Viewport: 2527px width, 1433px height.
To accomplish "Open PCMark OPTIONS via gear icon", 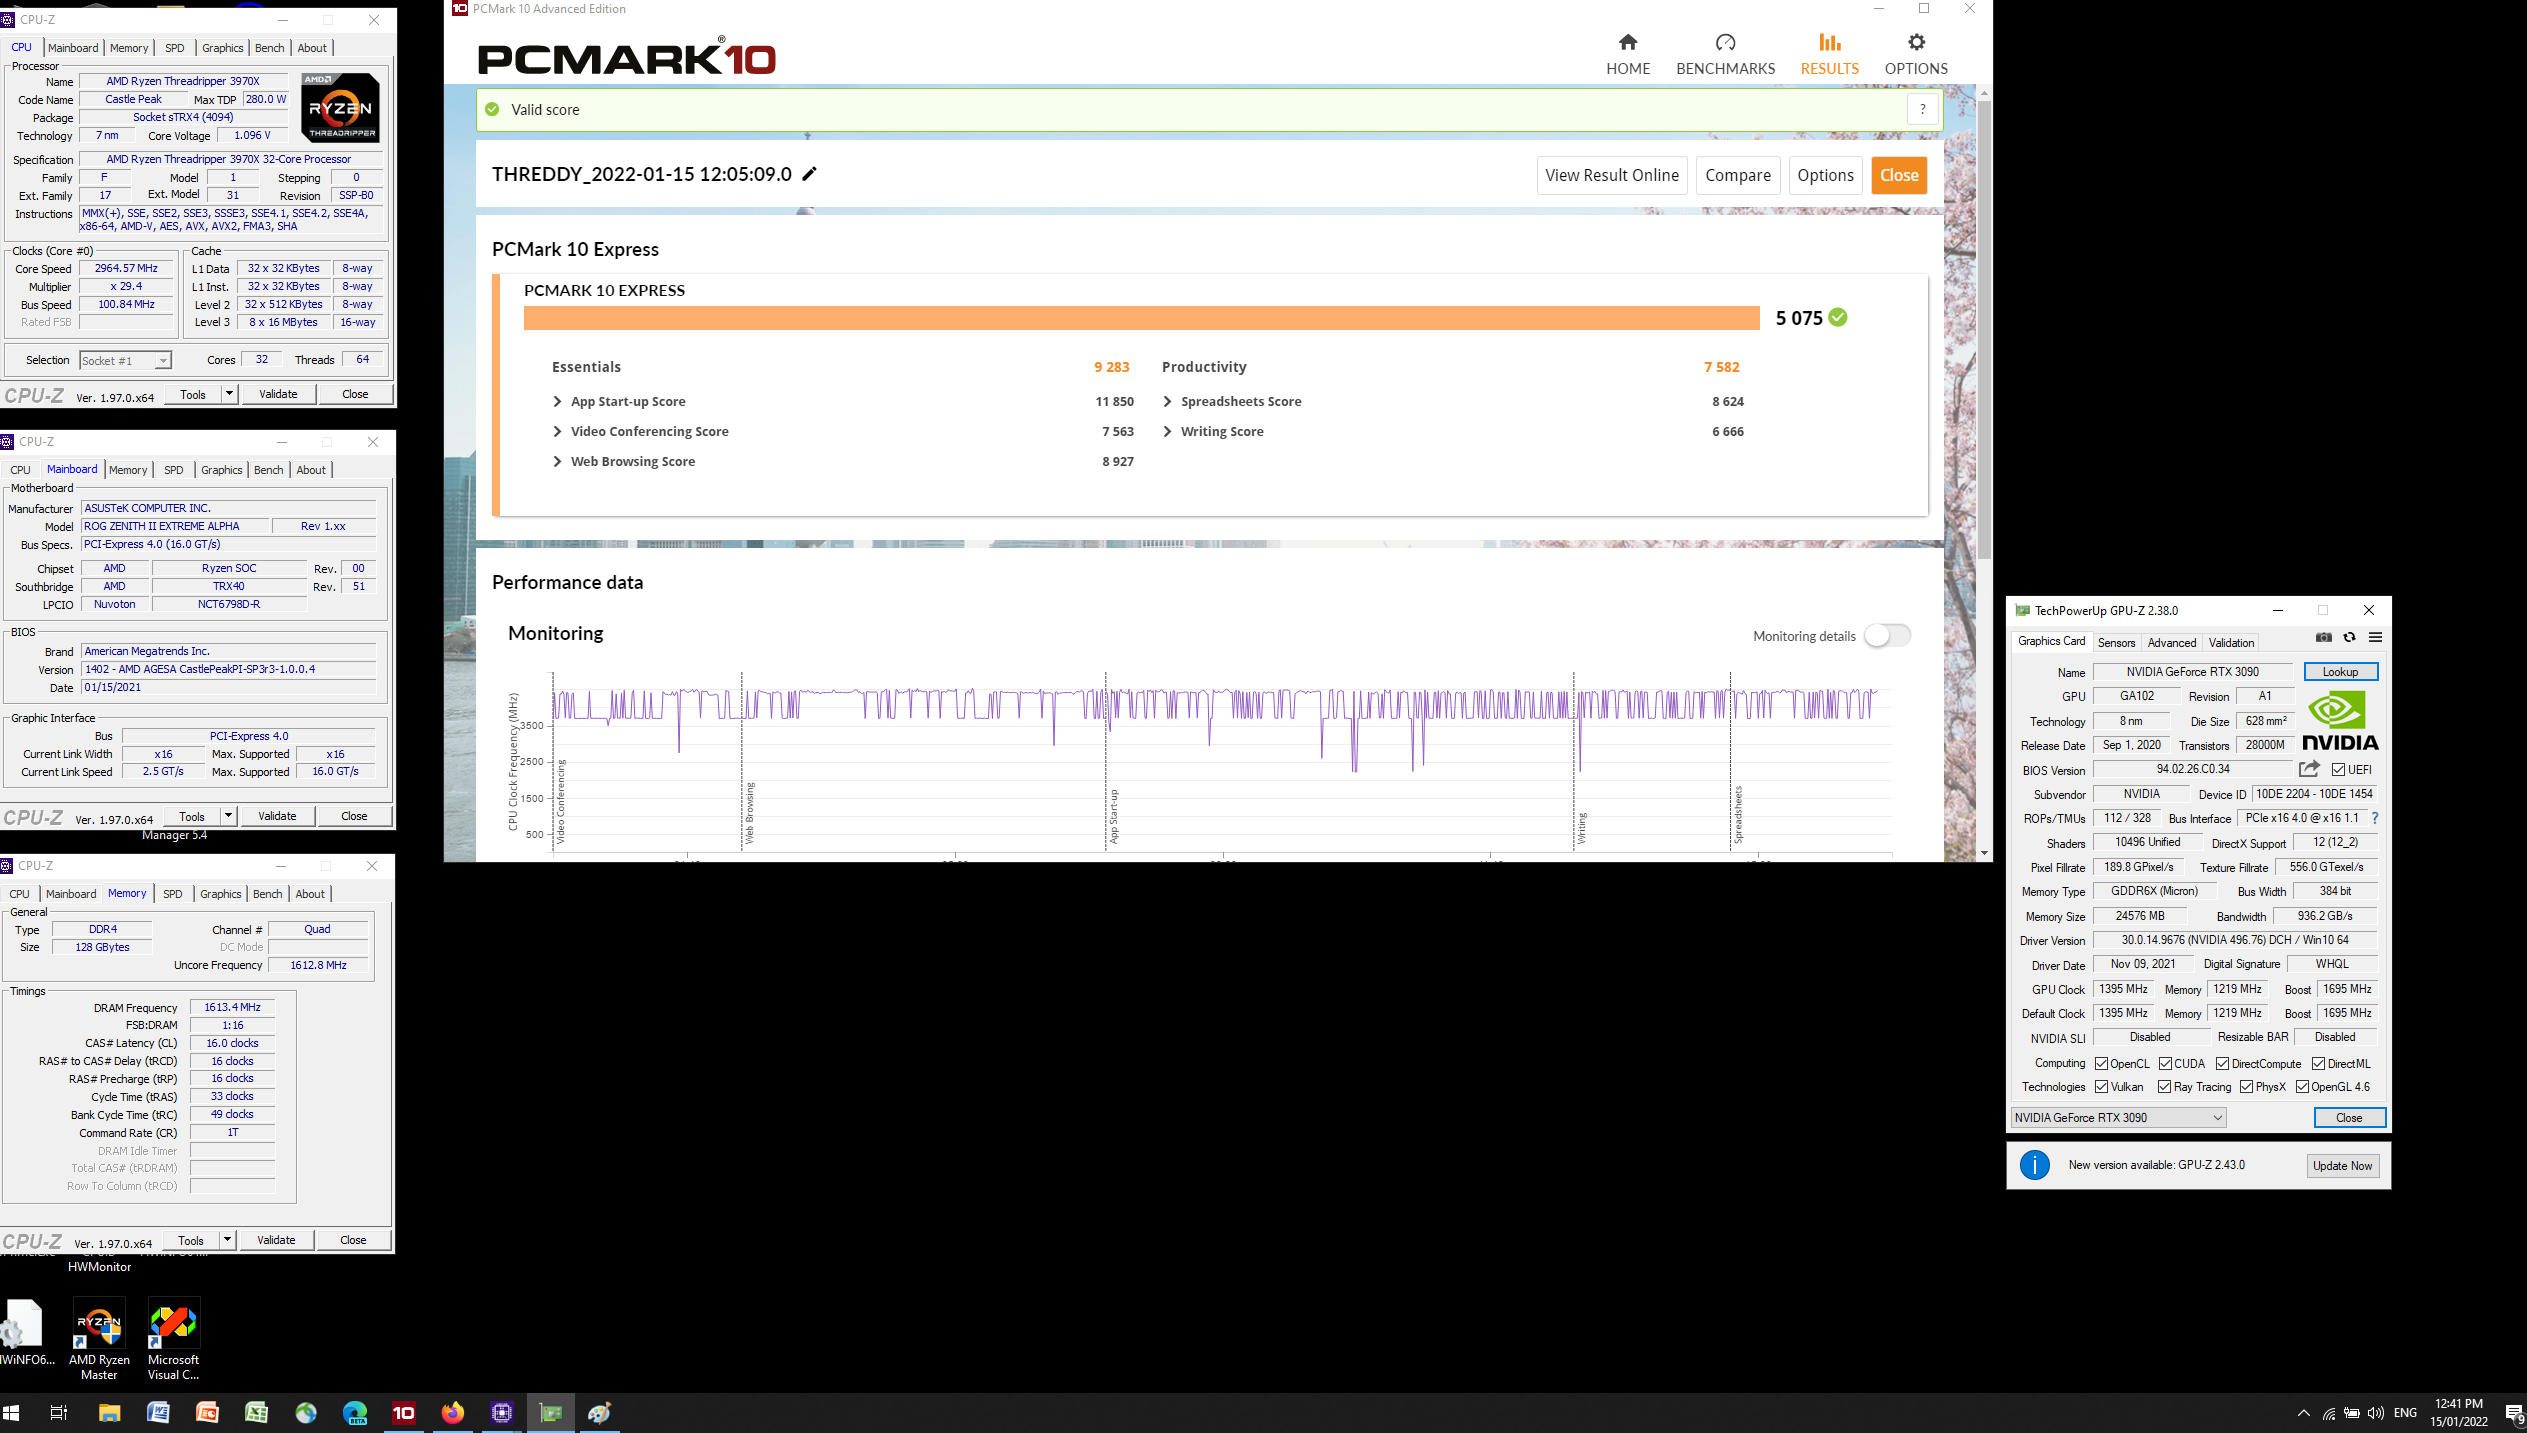I will tap(1916, 54).
